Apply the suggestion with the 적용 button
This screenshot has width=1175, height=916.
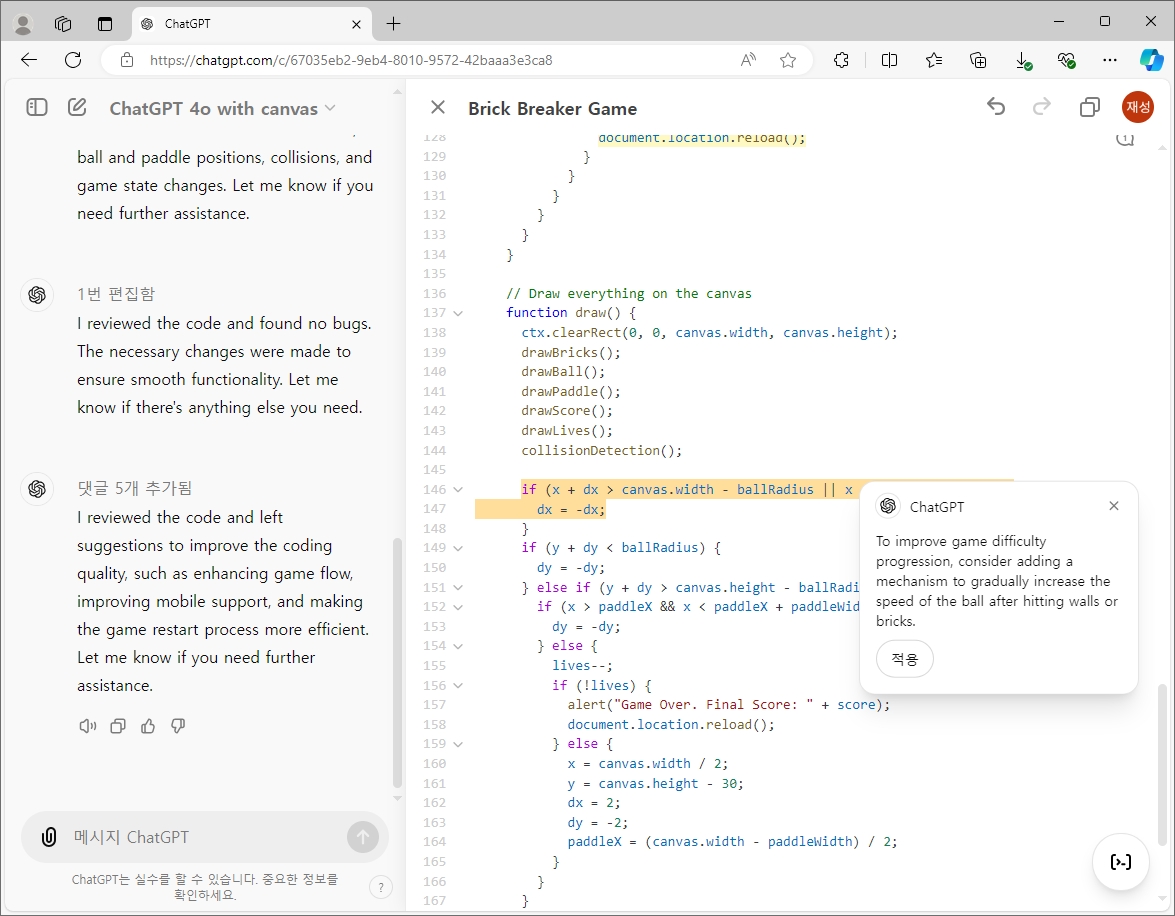click(x=904, y=659)
